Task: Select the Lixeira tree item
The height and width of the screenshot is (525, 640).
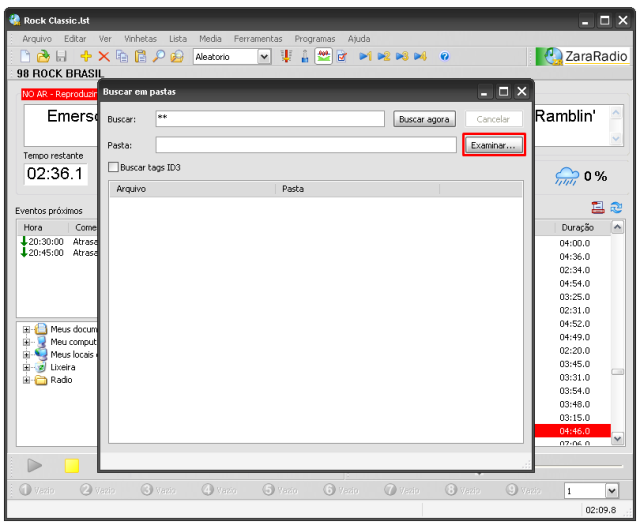Action: (62, 367)
